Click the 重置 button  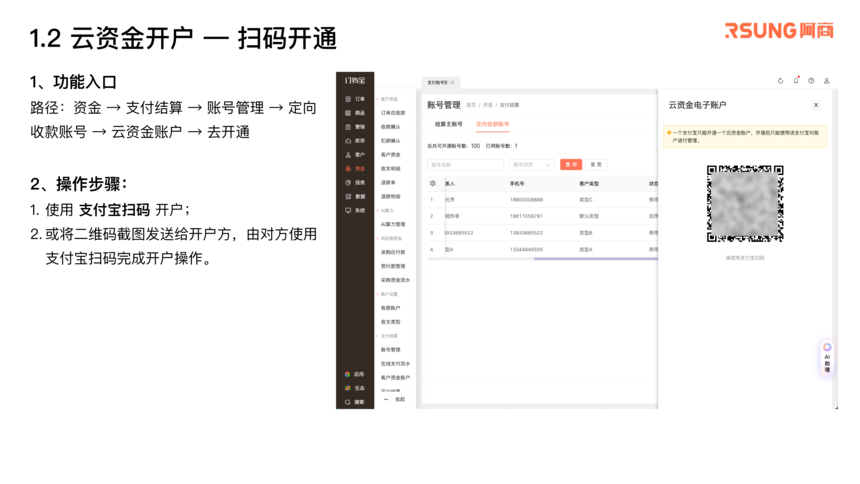click(x=596, y=164)
